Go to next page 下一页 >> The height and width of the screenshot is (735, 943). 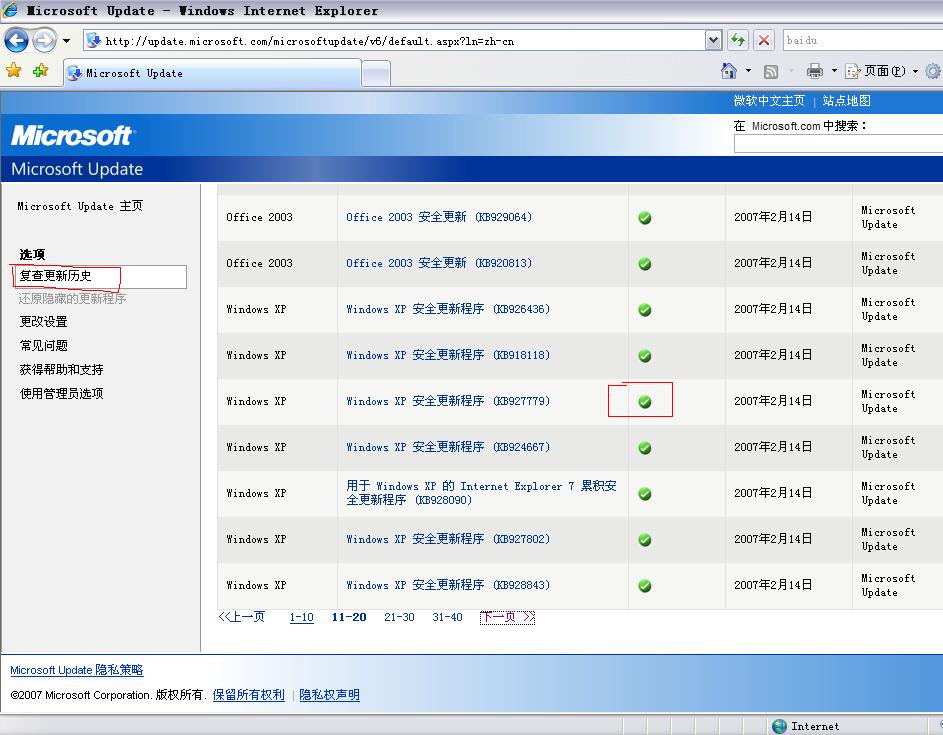point(508,618)
